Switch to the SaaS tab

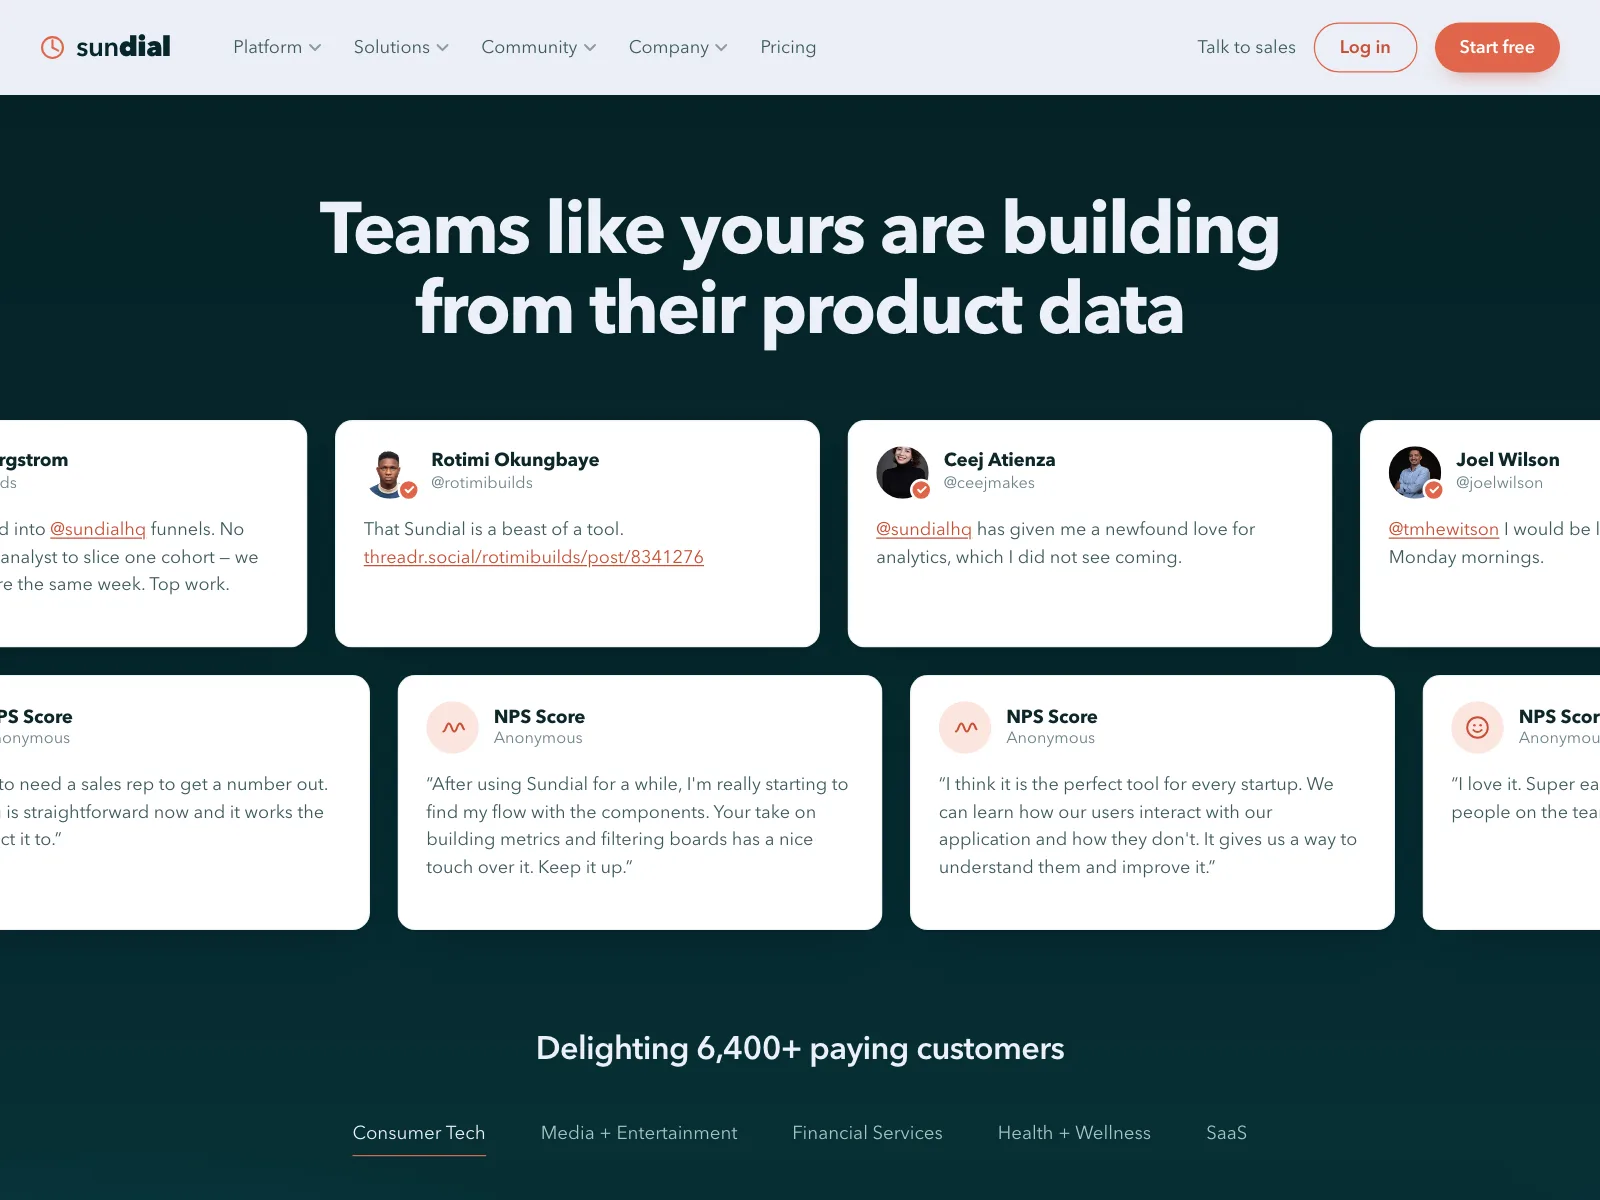pos(1226,1133)
